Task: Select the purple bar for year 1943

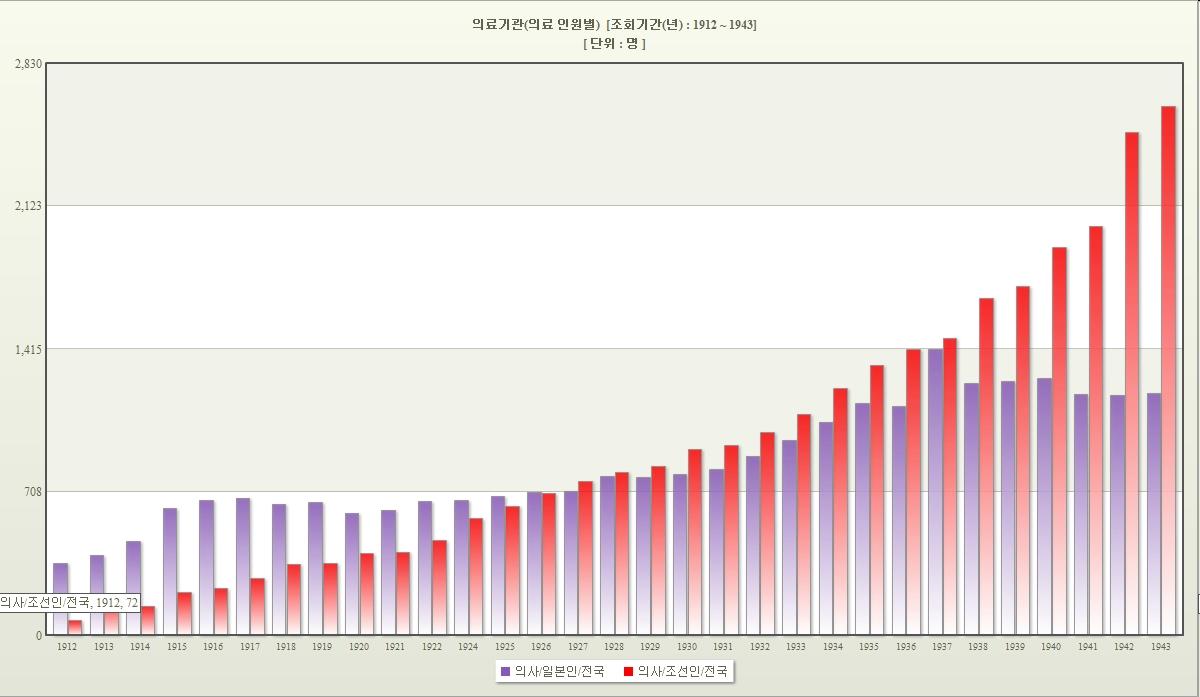Action: 1154,513
